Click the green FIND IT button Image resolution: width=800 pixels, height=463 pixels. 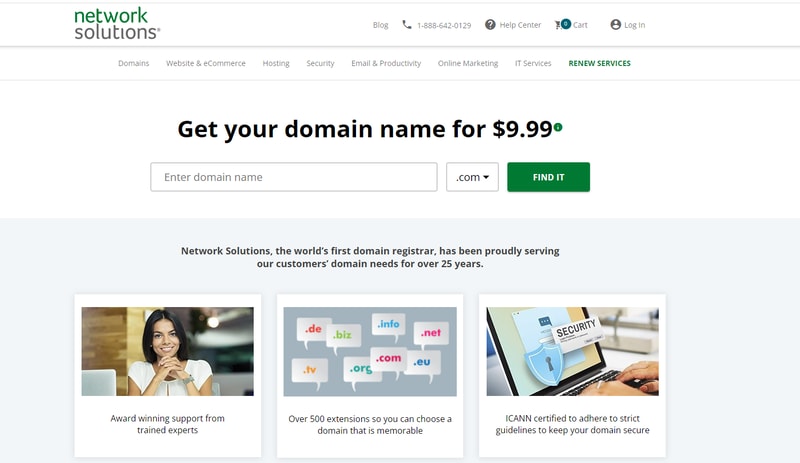coord(548,177)
